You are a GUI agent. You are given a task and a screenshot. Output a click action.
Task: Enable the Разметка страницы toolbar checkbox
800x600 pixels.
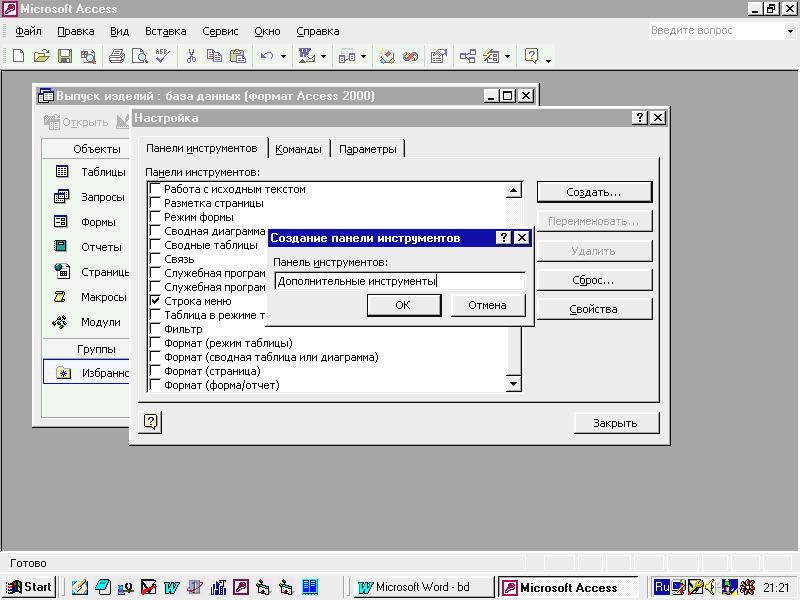click(x=155, y=203)
